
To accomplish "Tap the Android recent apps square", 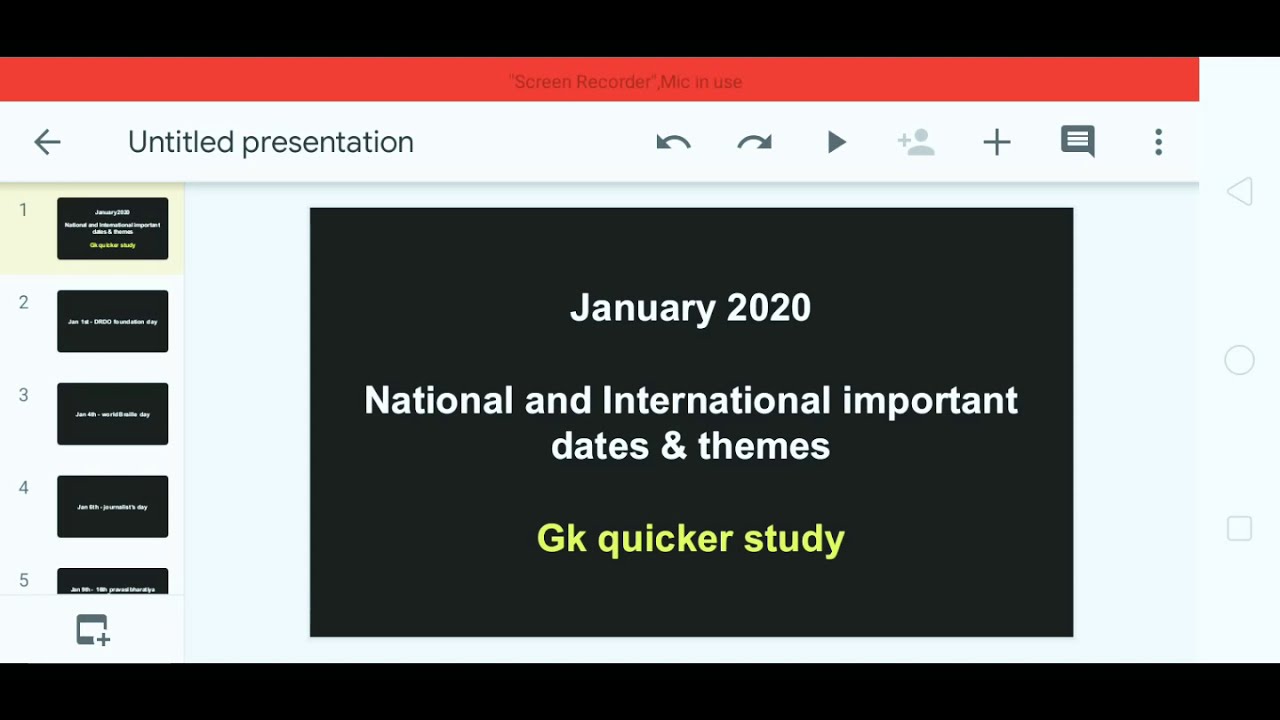I will pos(1240,529).
